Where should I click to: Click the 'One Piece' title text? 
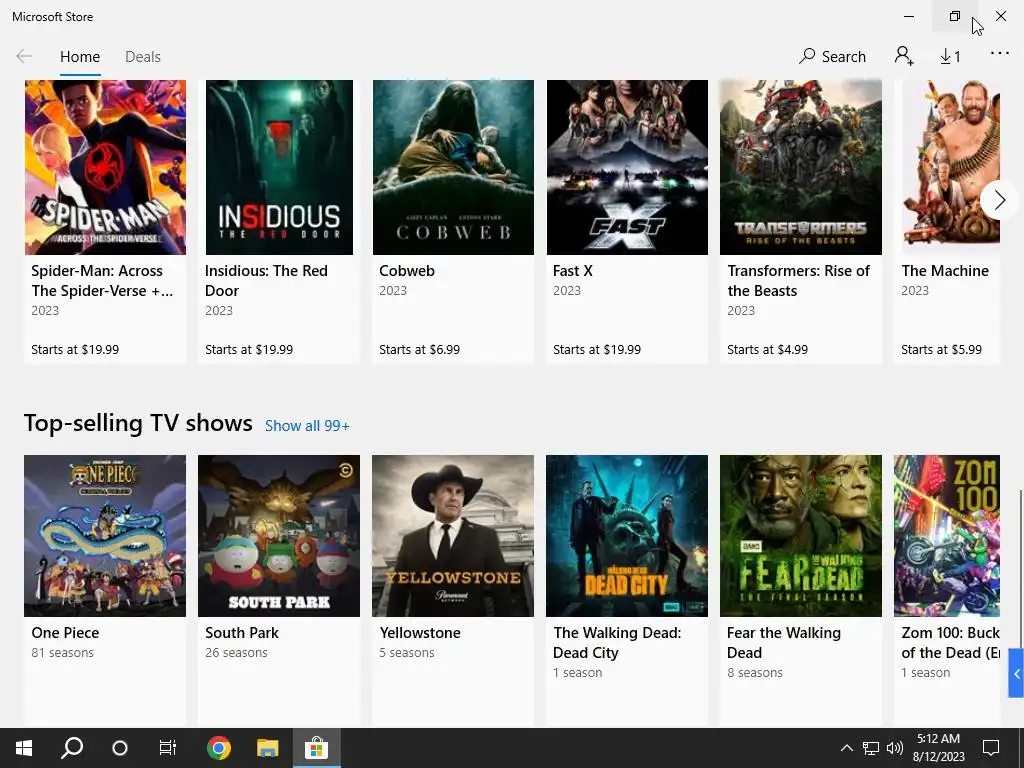coord(65,633)
